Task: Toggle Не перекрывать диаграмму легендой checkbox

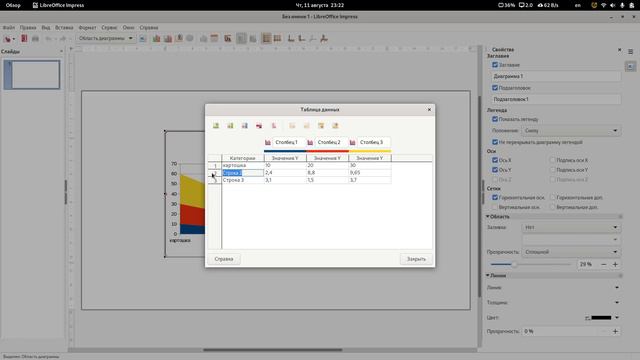Action: (x=495, y=142)
